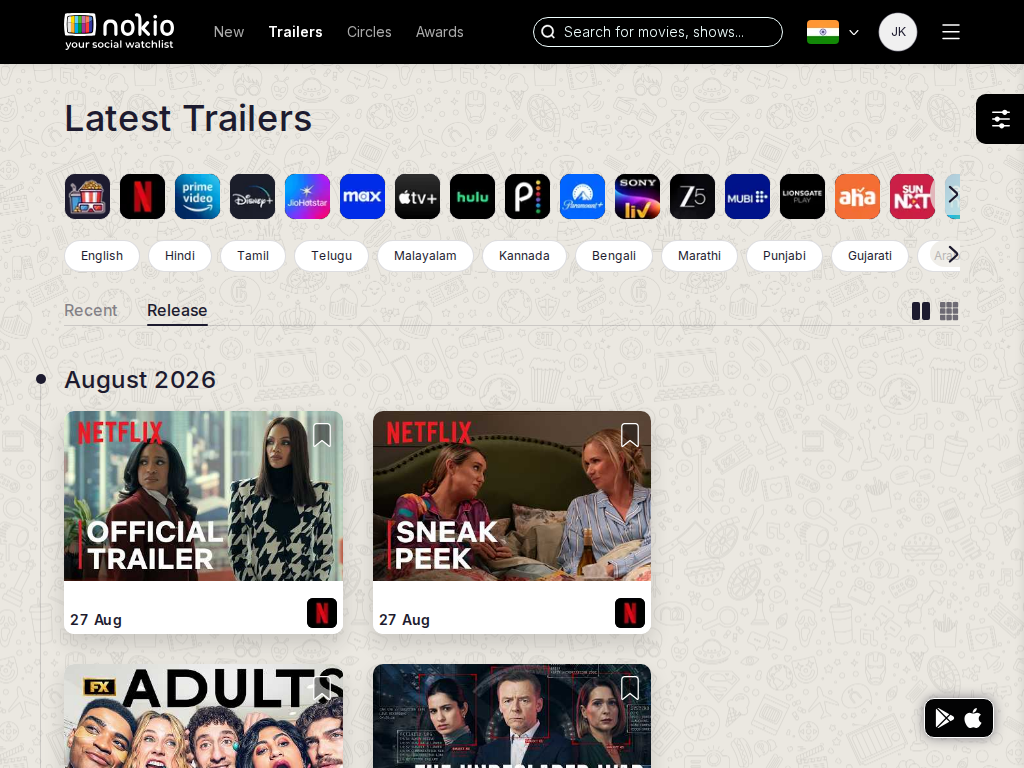Viewport: 1024px width, 768px height.
Task: Toggle the Malayalam language filter
Action: (425, 255)
